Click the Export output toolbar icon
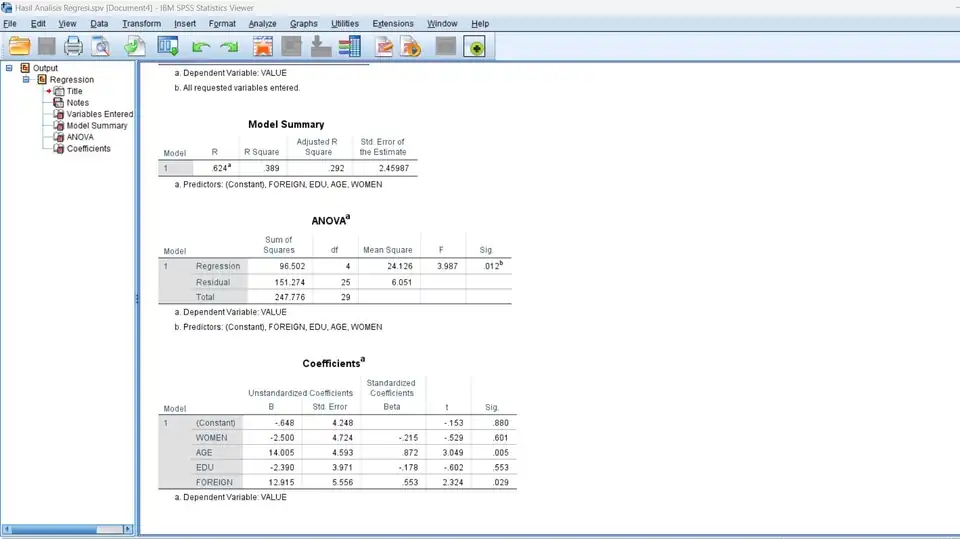 (x=135, y=46)
